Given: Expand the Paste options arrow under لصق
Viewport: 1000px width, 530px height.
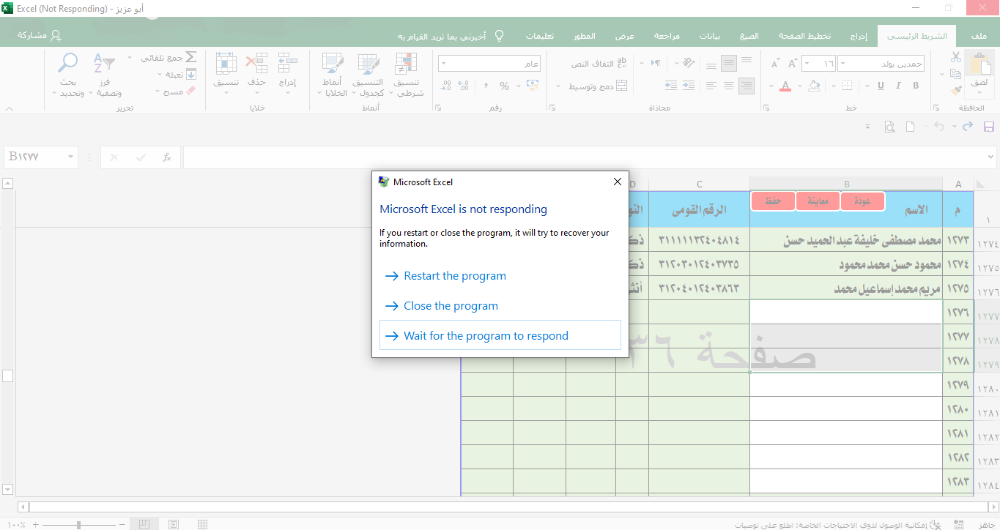Looking at the screenshot, I should 979,92.
